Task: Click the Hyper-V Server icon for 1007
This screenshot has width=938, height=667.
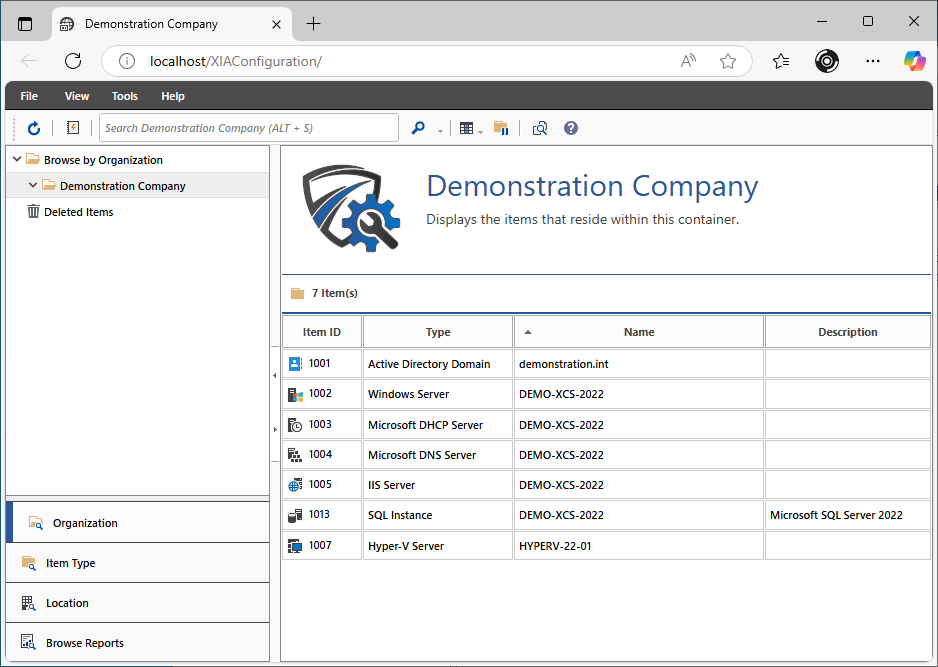Action: (x=296, y=546)
